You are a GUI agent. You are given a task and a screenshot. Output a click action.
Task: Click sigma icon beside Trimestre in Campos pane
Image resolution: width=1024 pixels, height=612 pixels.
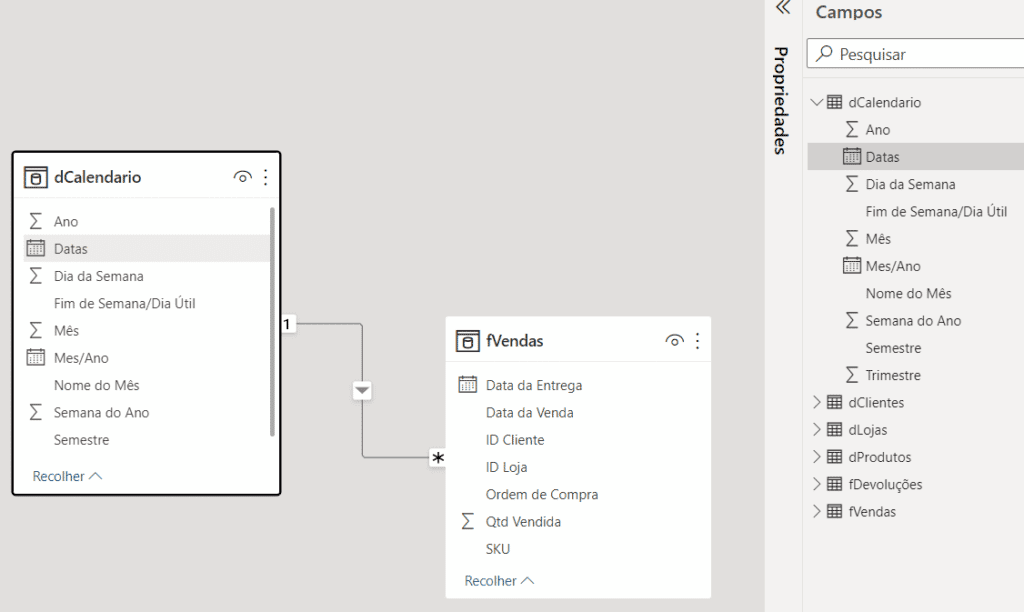(852, 375)
